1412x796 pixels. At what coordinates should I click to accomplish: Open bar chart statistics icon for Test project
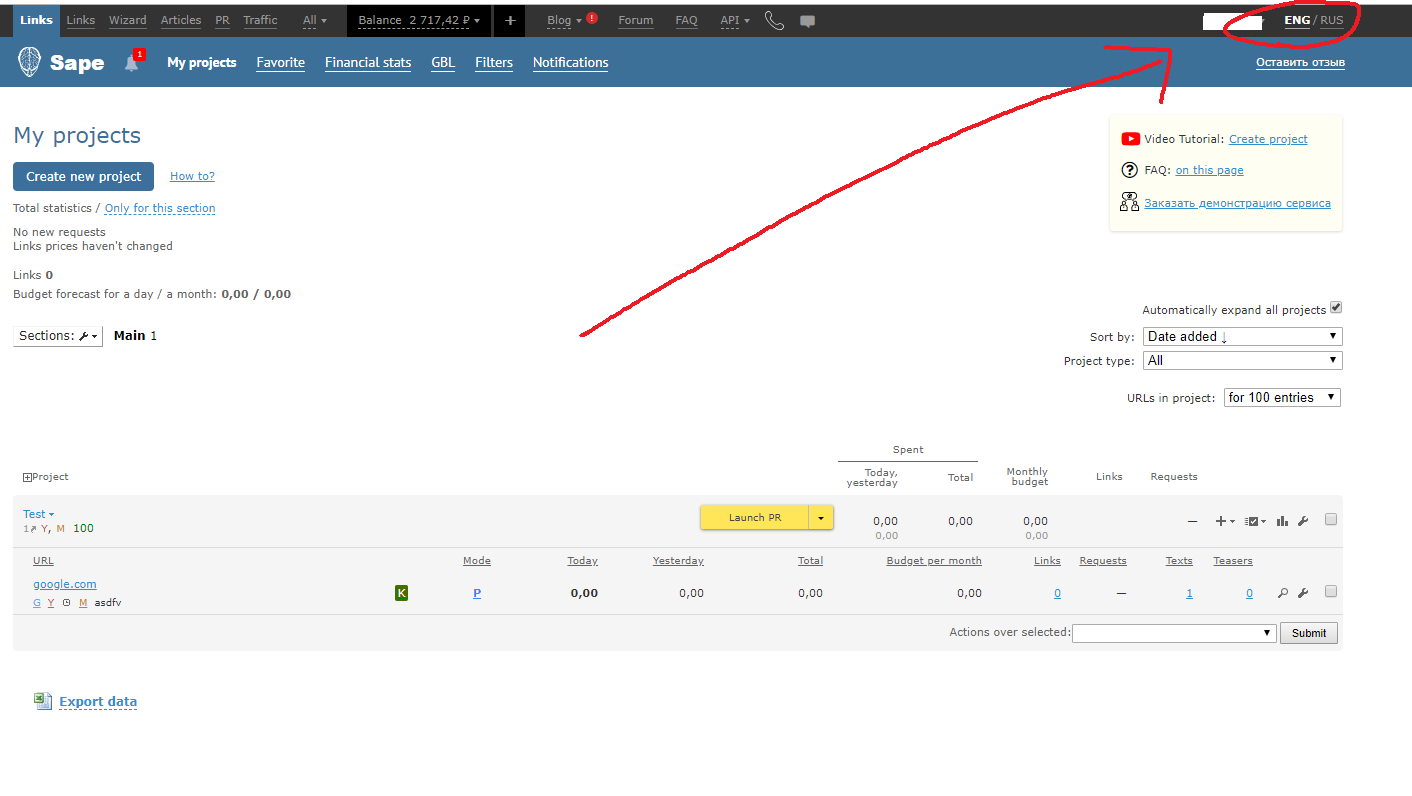pyautogui.click(x=1282, y=521)
